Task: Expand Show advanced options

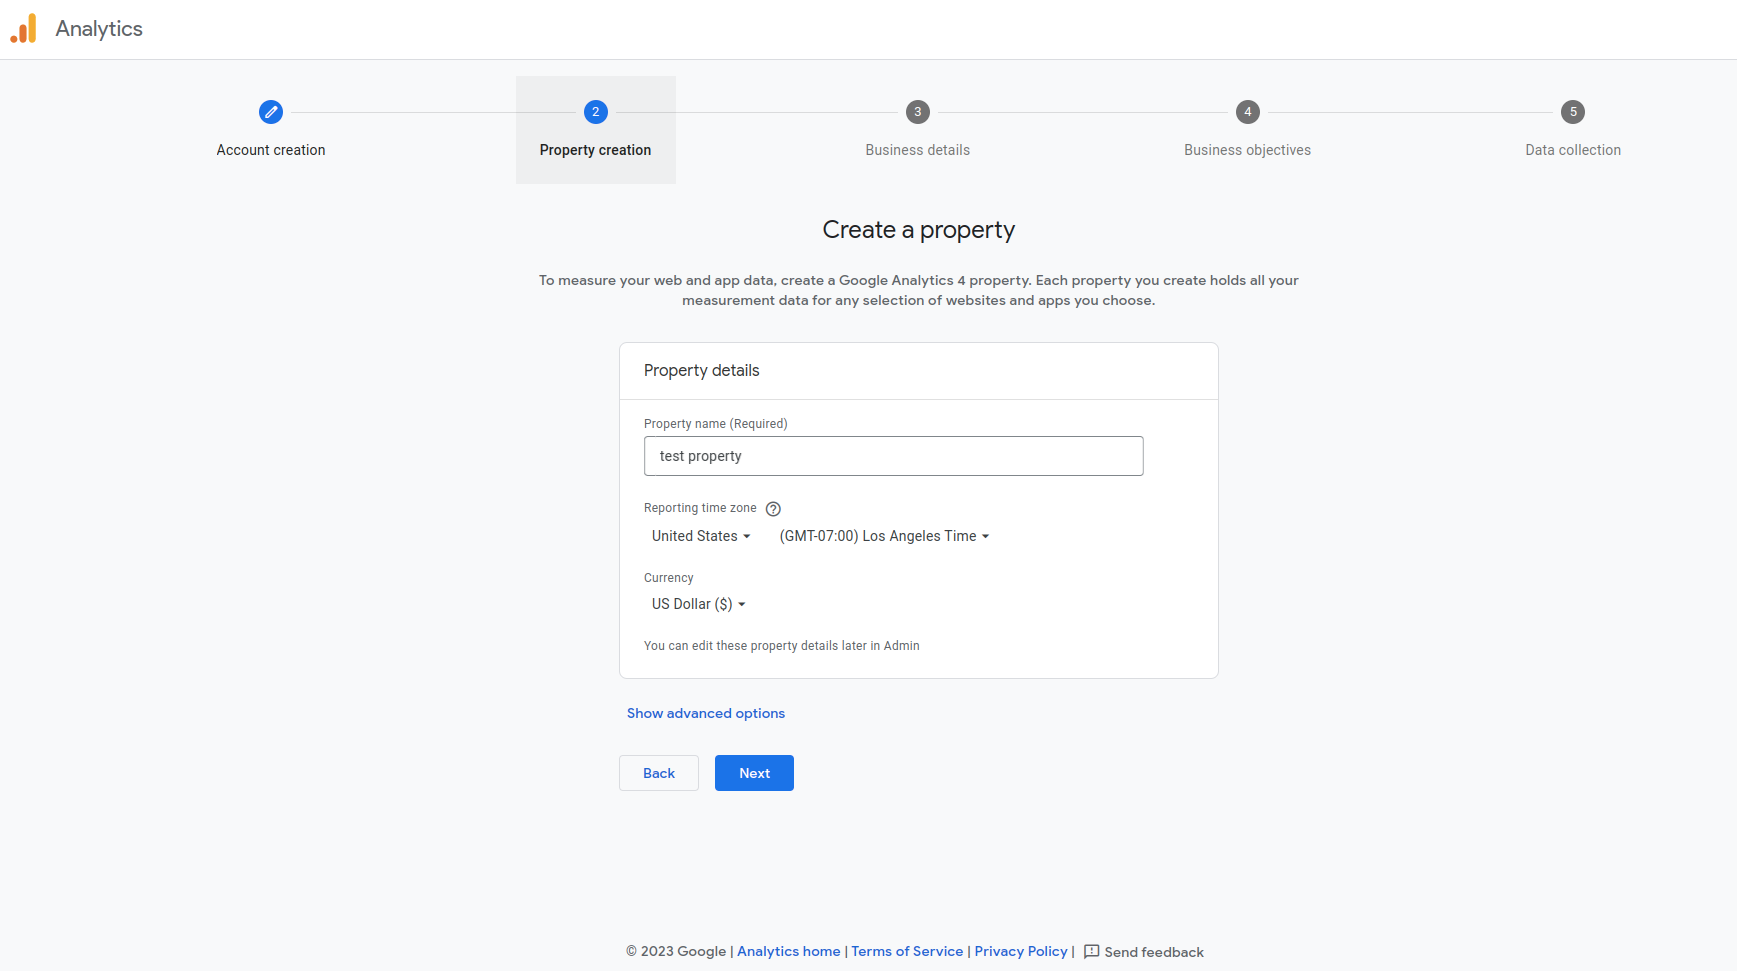Action: (x=706, y=713)
